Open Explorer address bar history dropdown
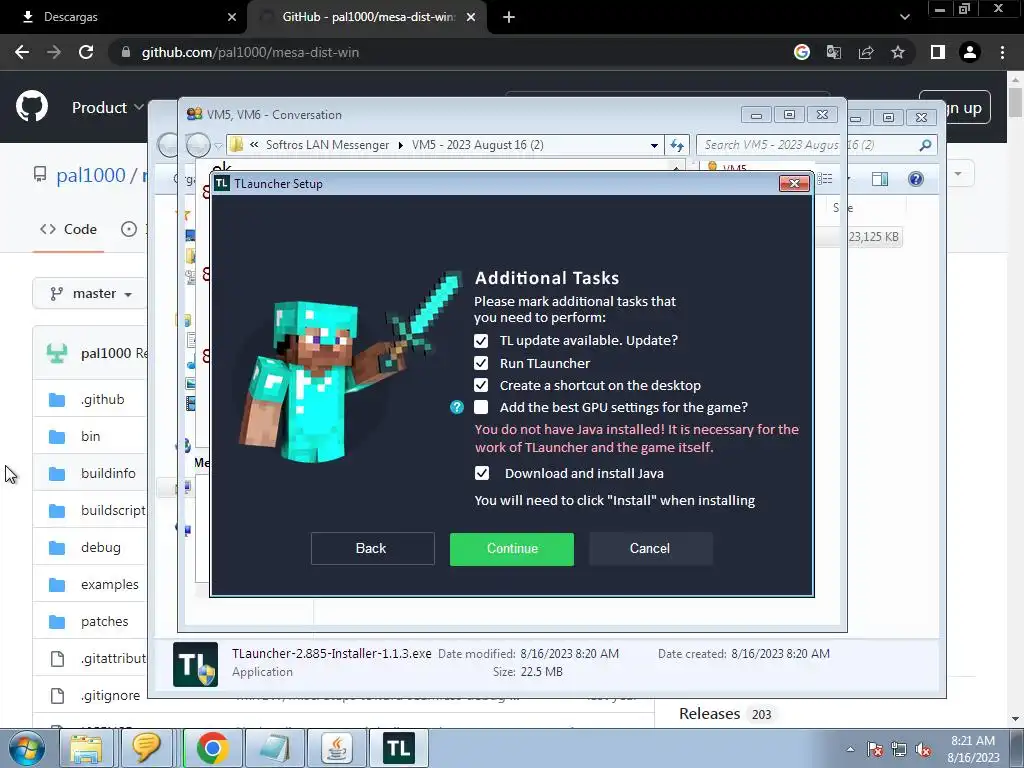 [x=654, y=145]
